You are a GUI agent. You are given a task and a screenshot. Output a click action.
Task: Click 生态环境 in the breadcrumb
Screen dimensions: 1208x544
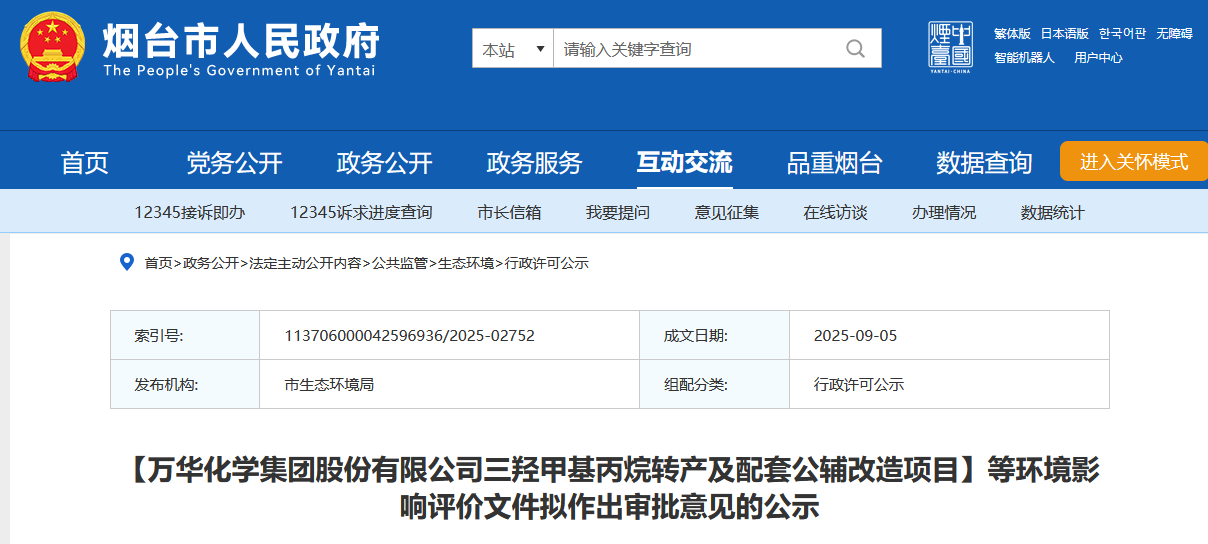coord(465,263)
